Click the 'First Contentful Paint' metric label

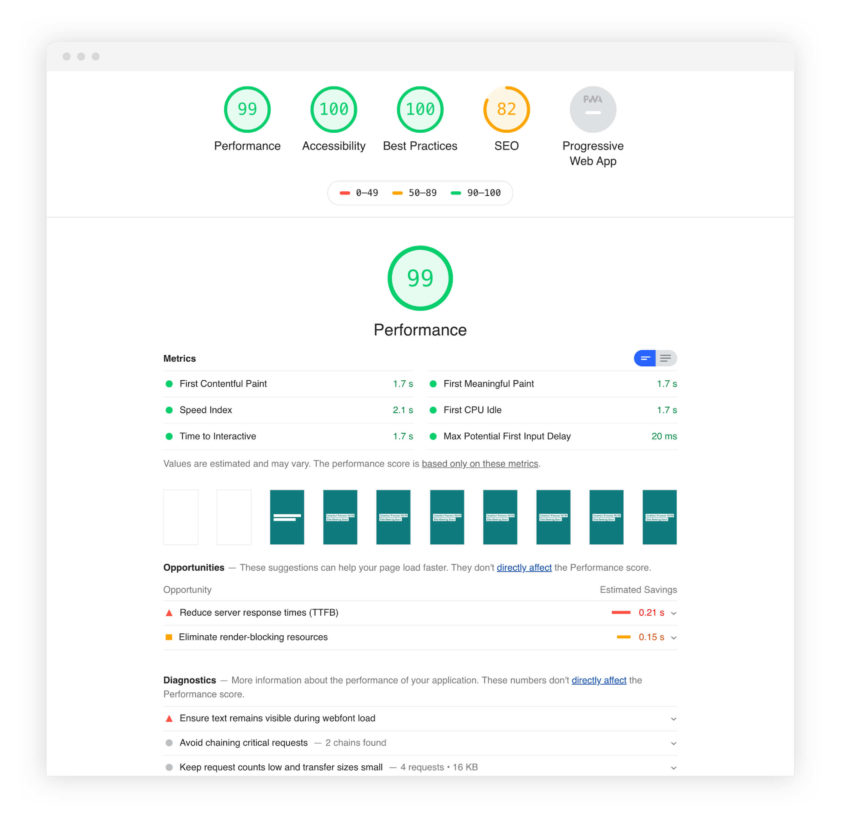[223, 384]
